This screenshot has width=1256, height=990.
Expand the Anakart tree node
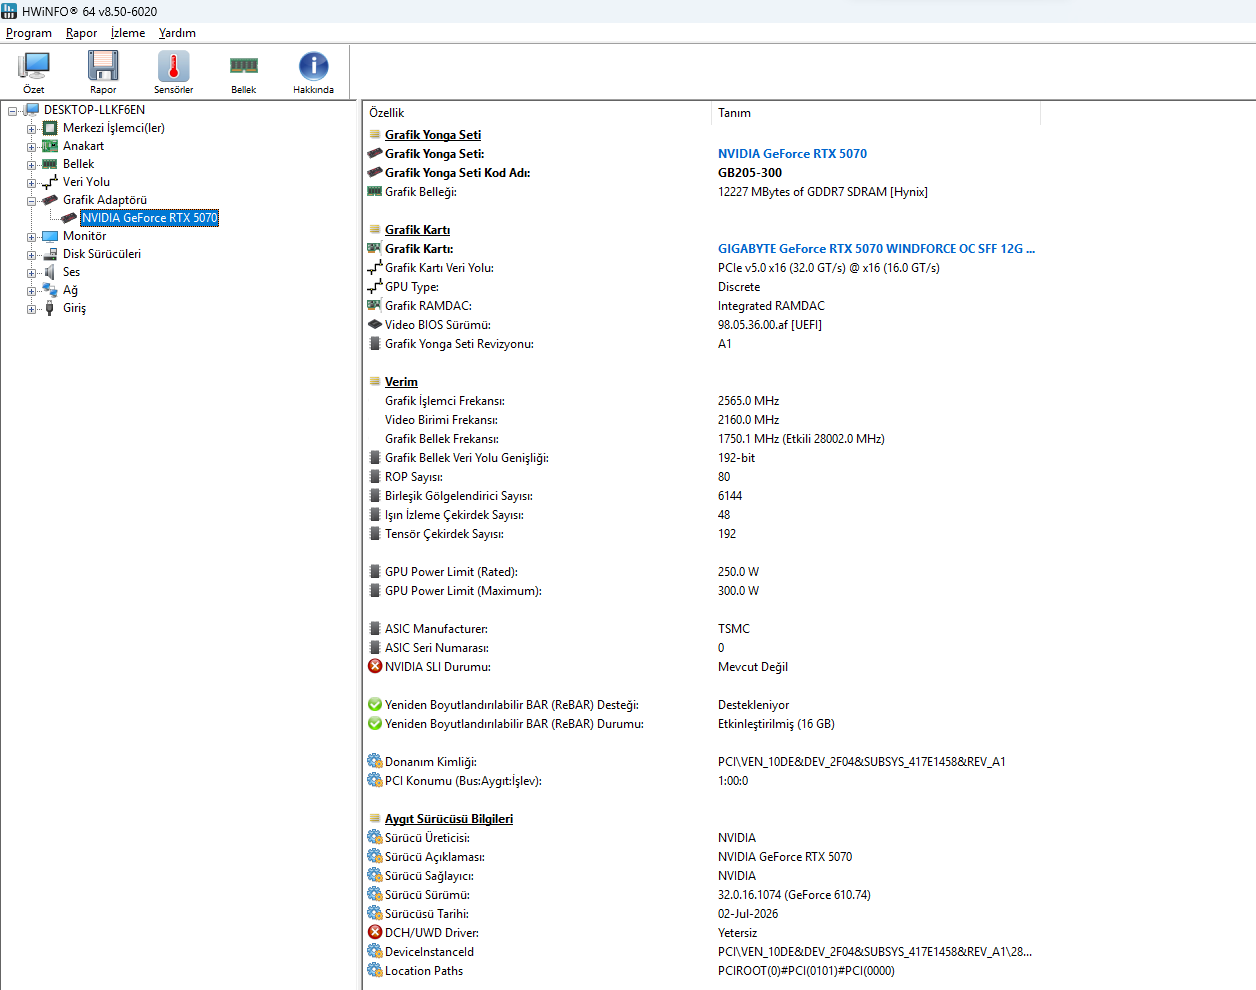tap(31, 147)
